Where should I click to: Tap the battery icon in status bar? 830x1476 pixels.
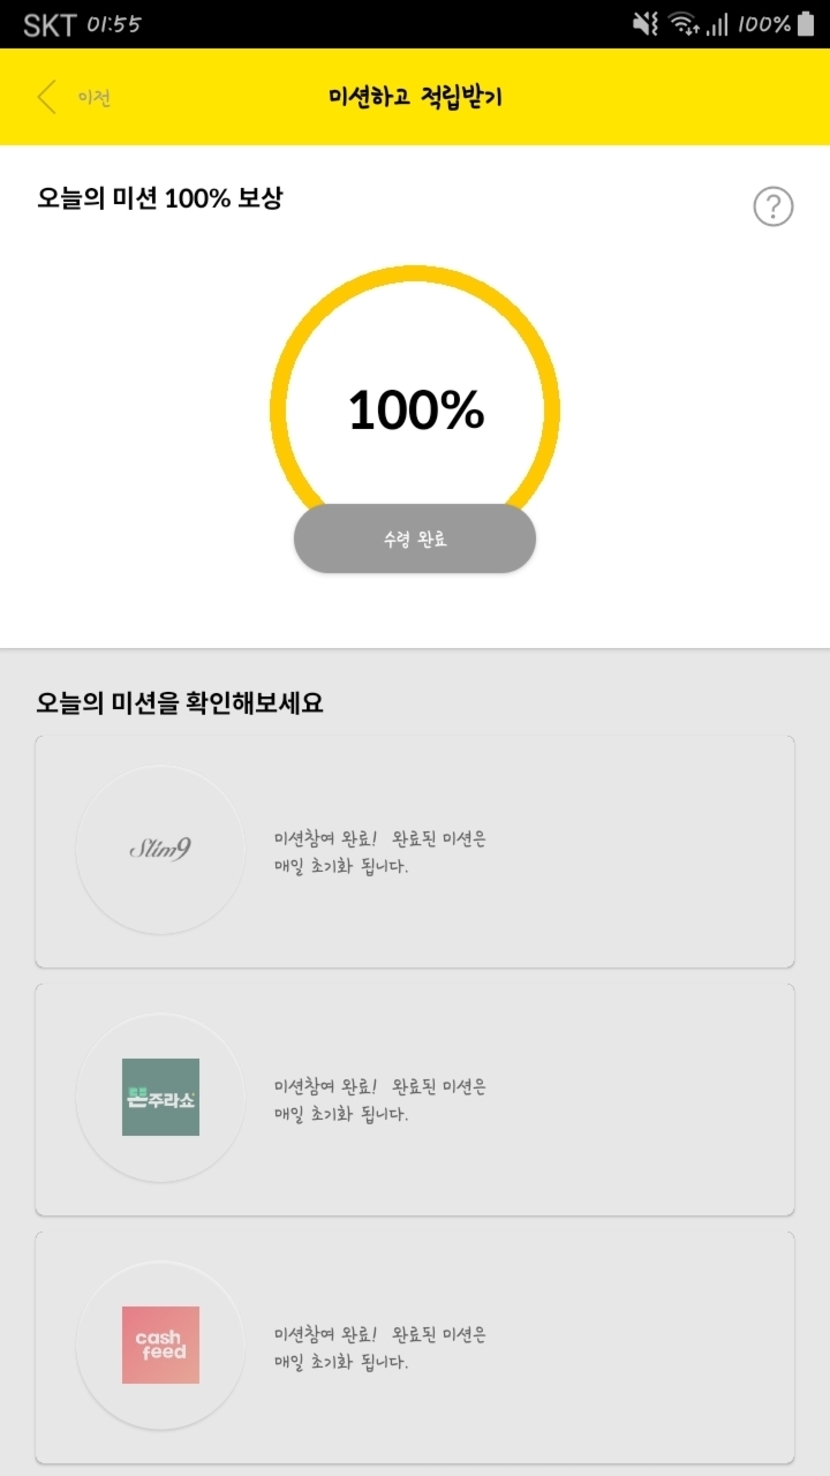805,24
